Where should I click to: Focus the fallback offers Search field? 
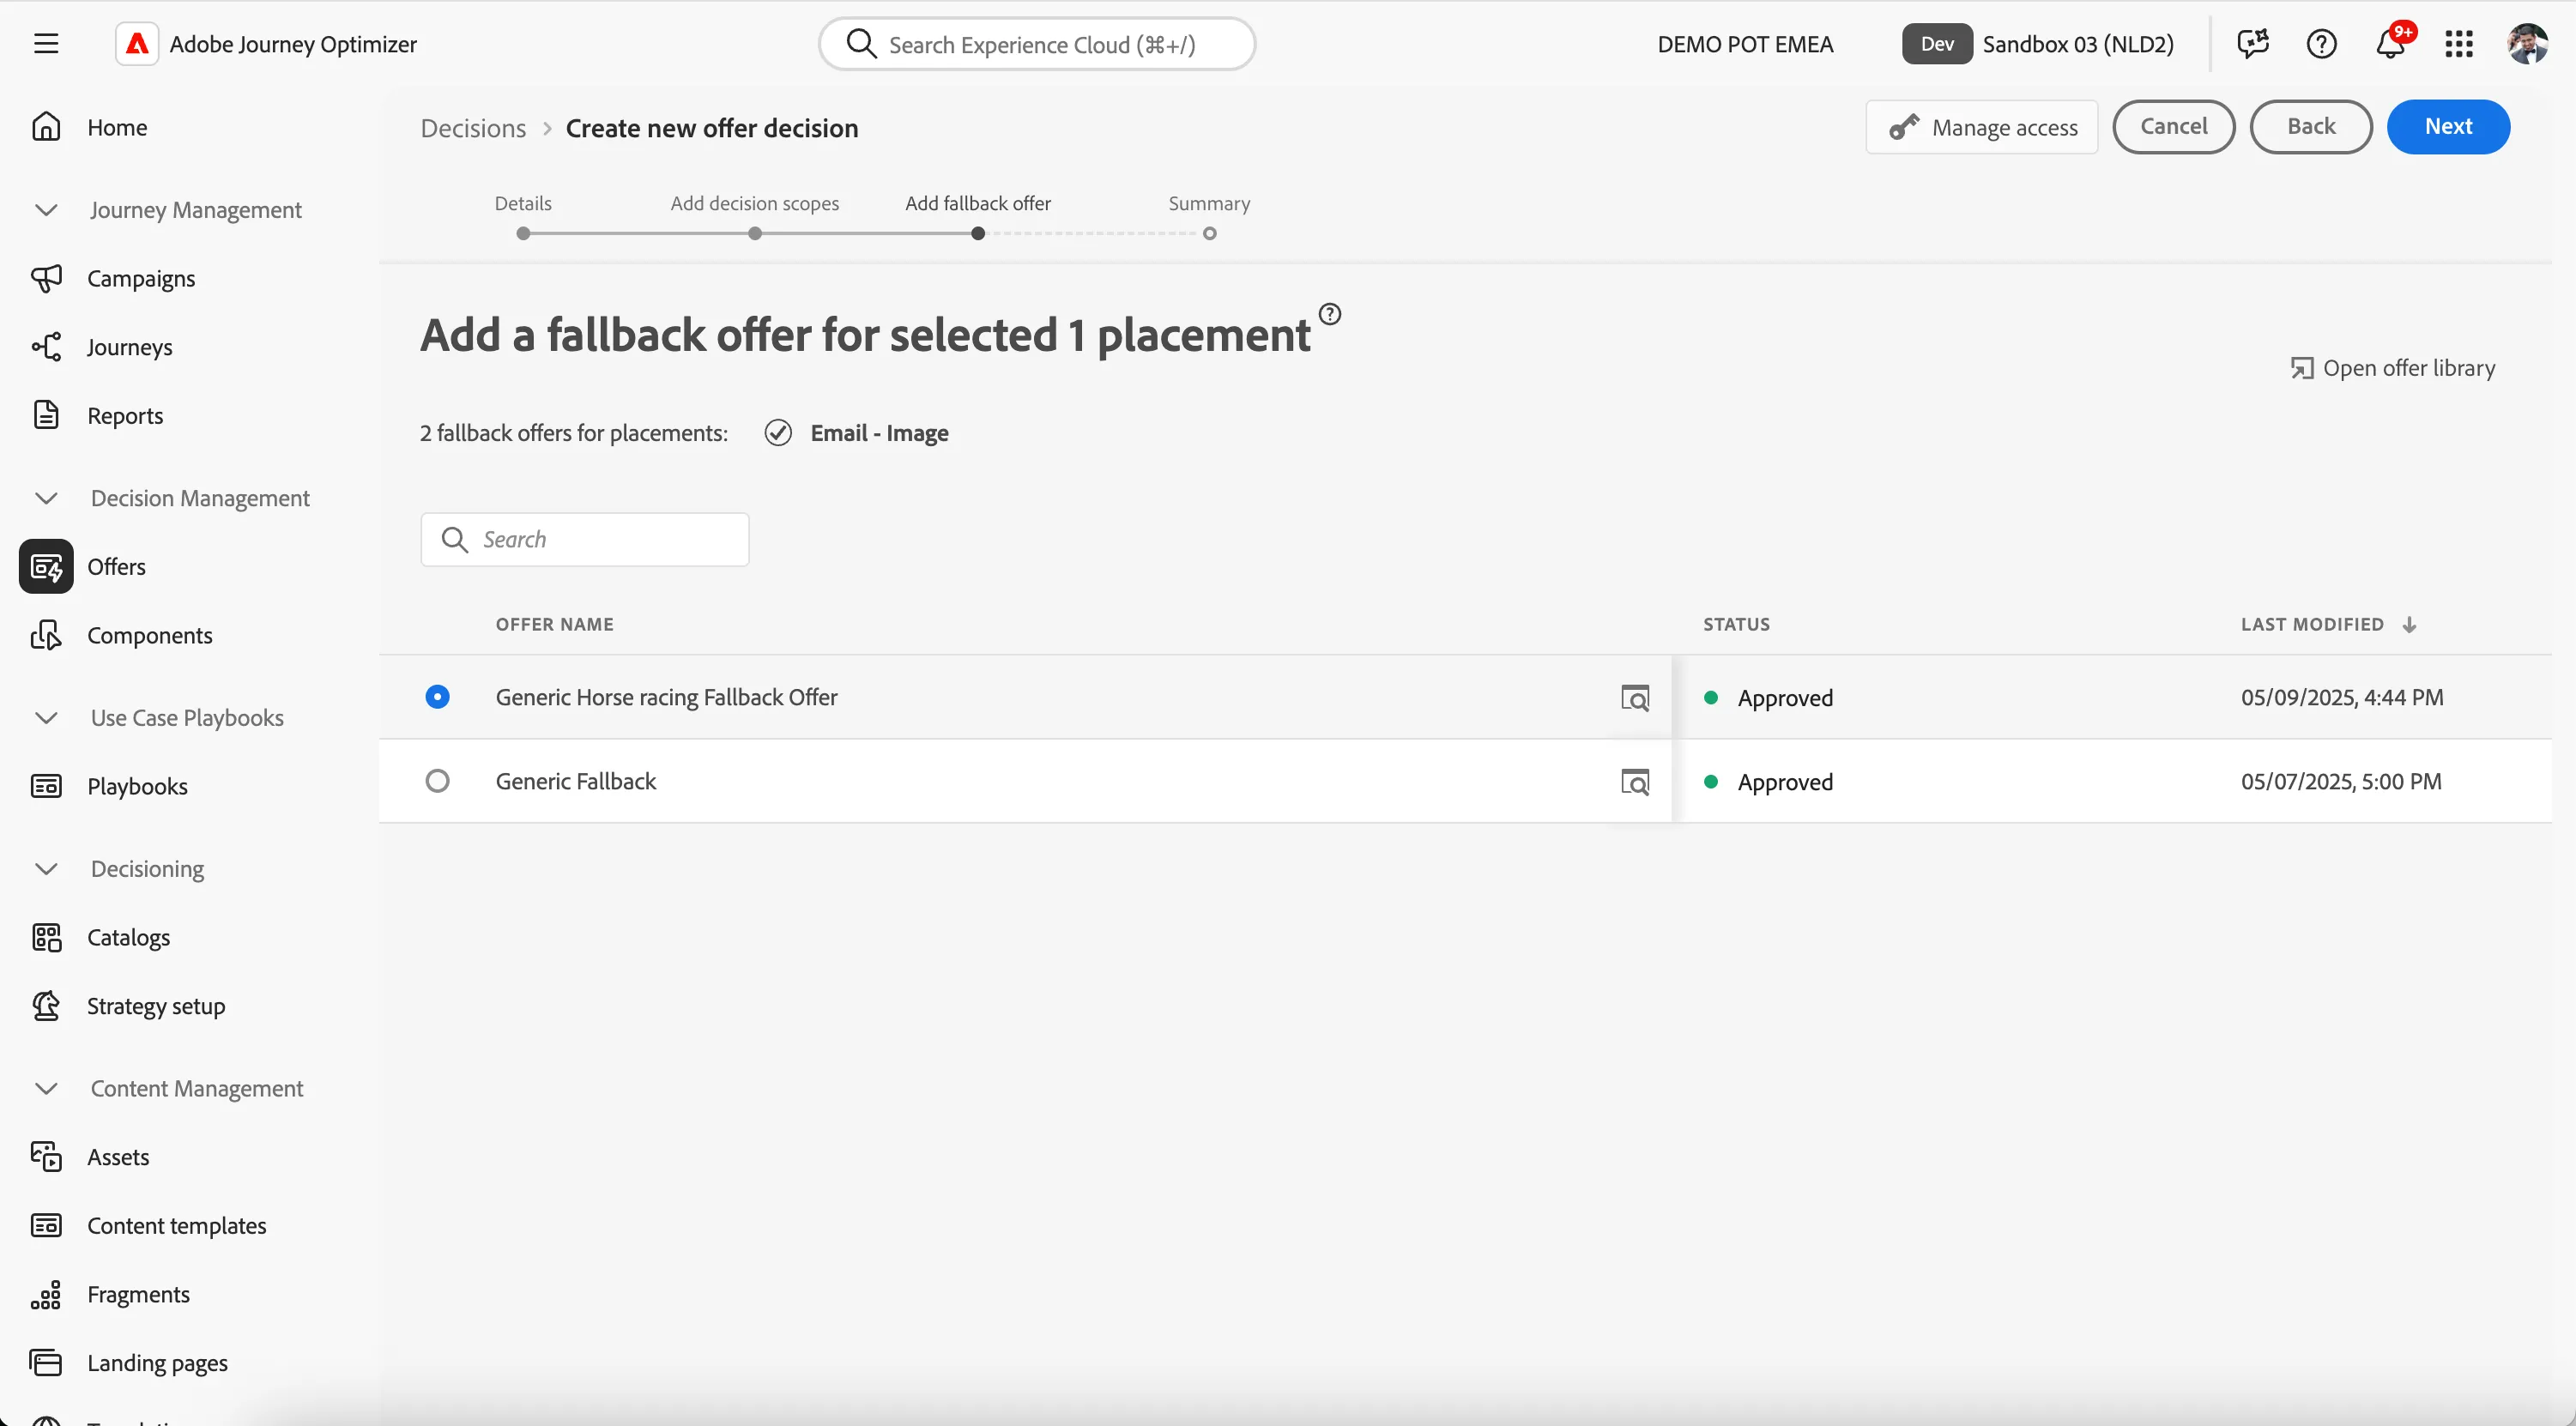click(x=585, y=540)
